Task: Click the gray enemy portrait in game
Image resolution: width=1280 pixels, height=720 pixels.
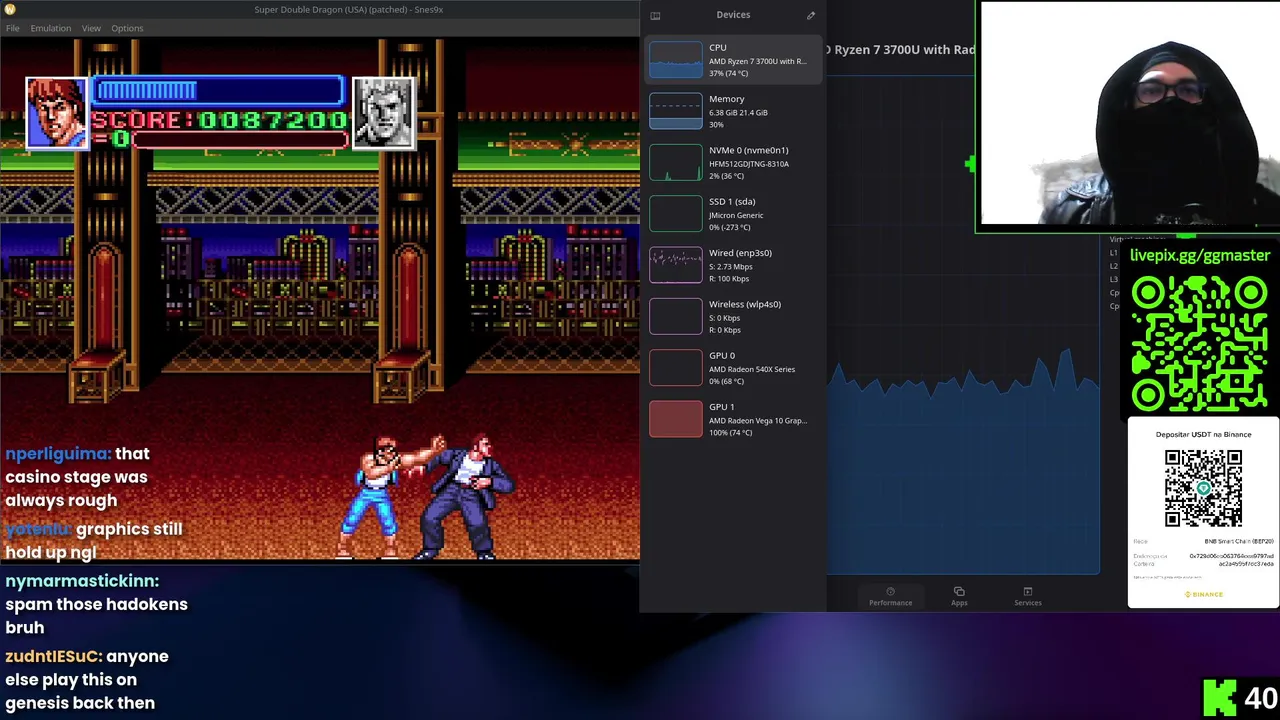Action: (x=384, y=112)
